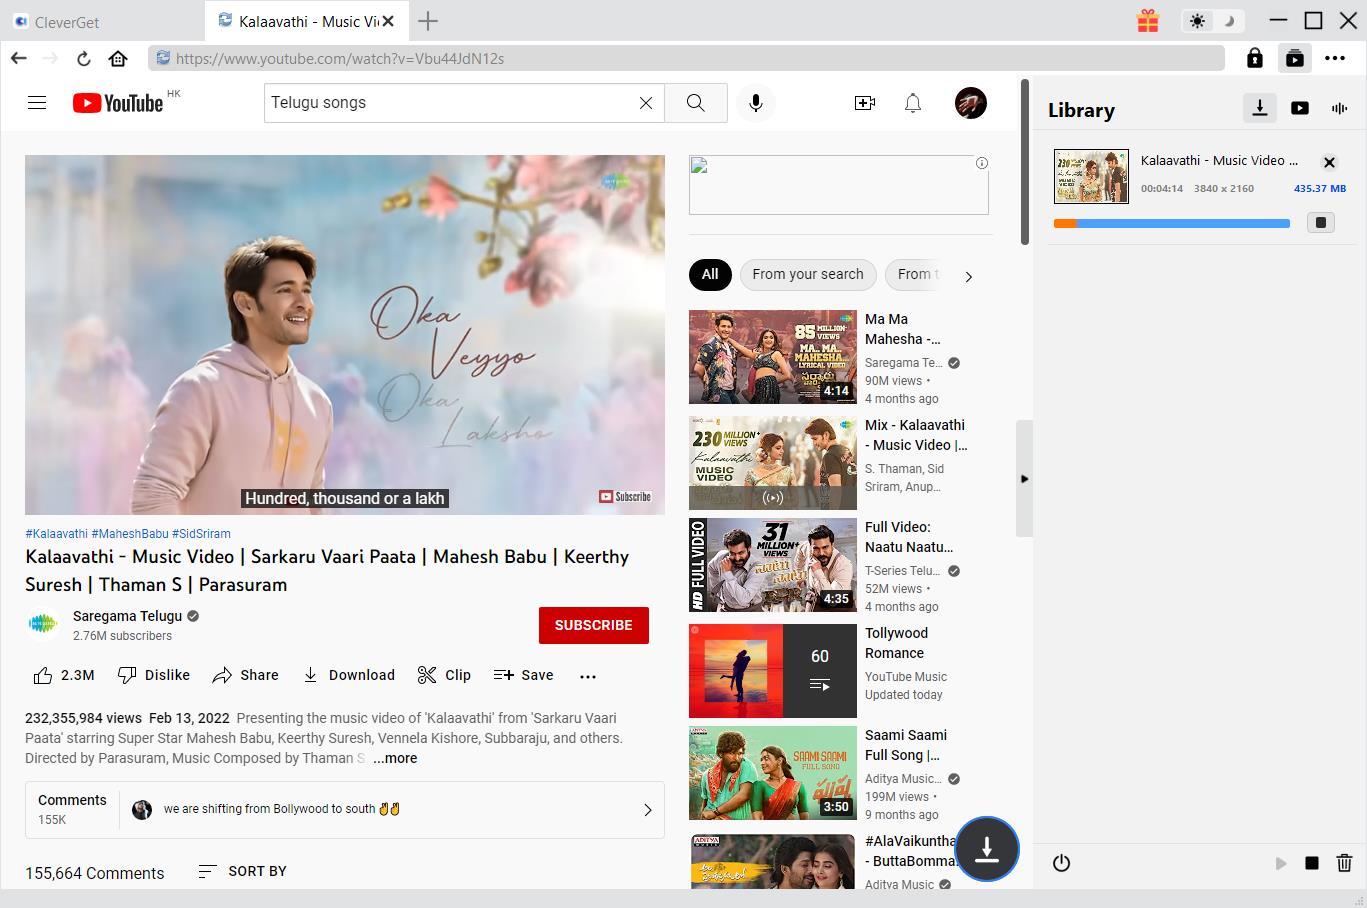
Task: Click the download progress bar
Action: pos(1171,223)
